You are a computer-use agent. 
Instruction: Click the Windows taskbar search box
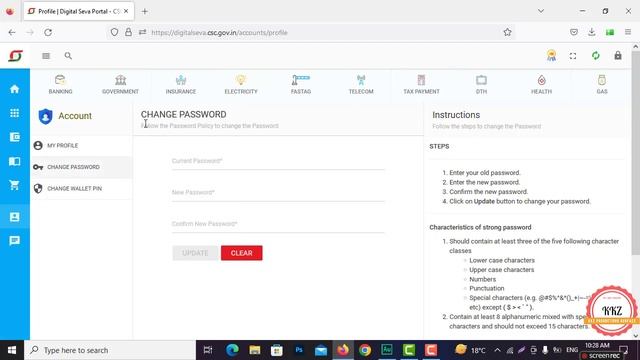110,350
